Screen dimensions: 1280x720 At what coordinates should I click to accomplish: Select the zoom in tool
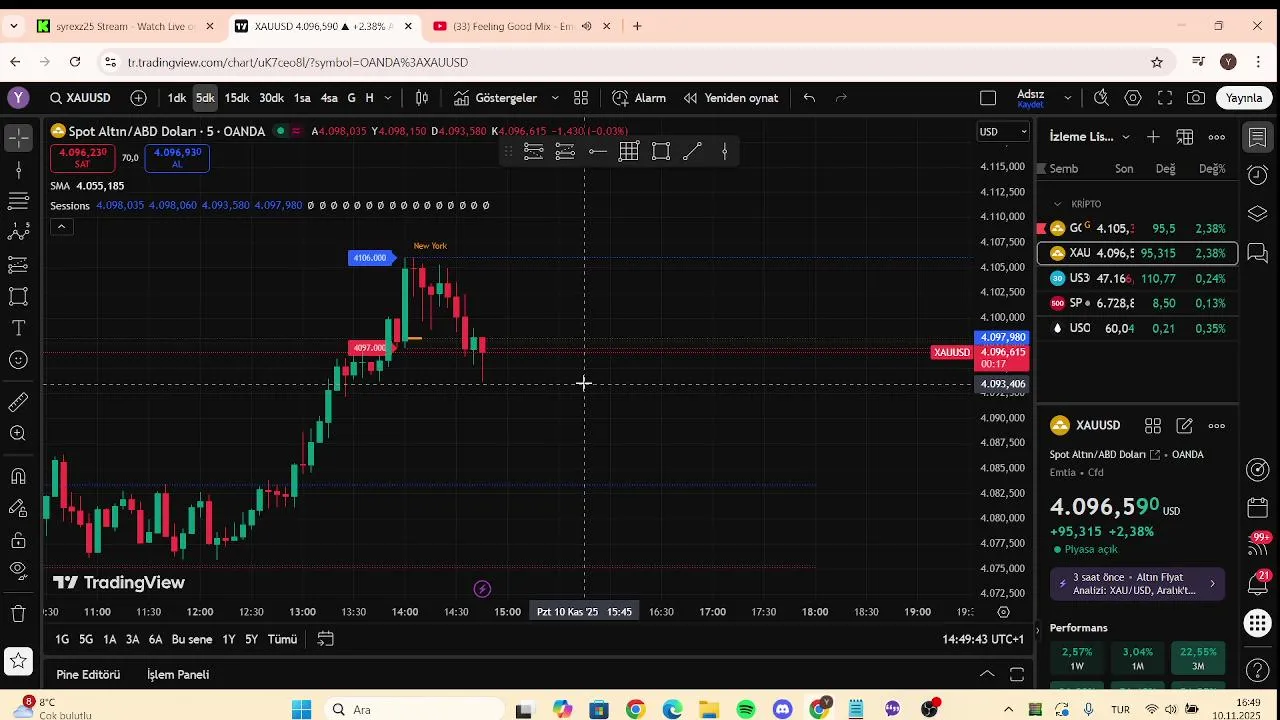(x=18, y=433)
